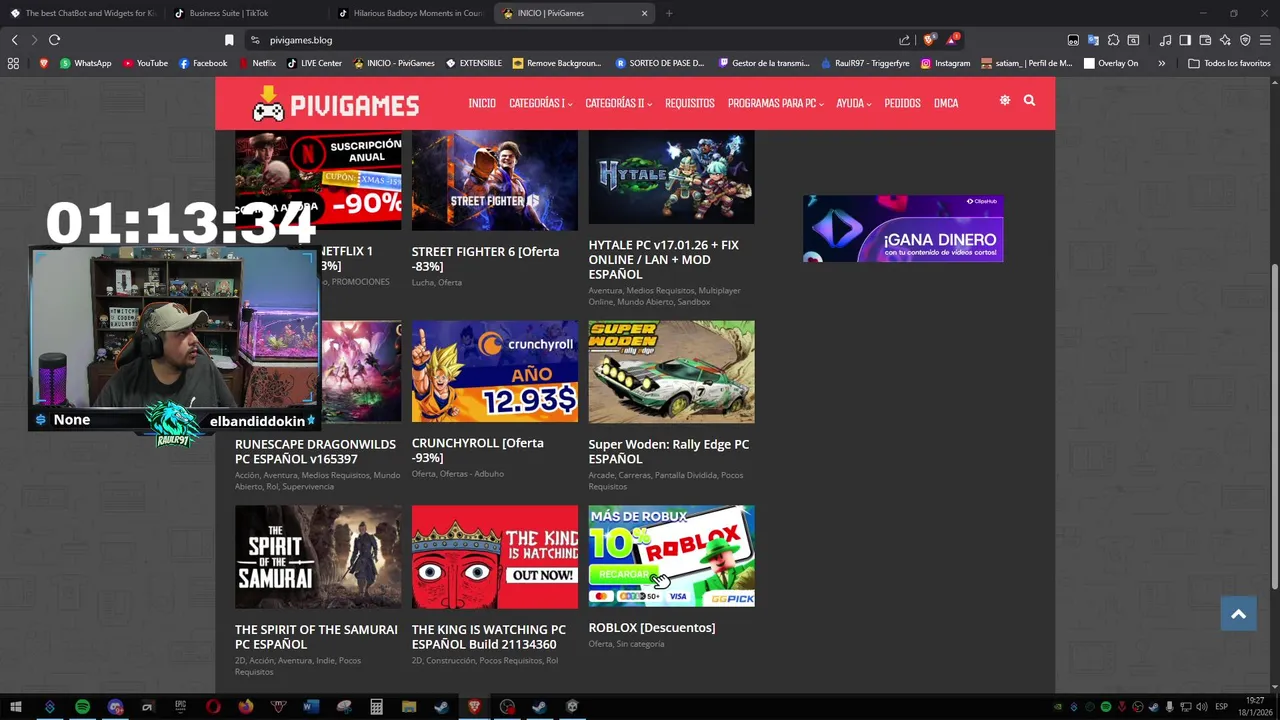Go to INICIO in the site menu
The width and height of the screenshot is (1280, 720).
[x=482, y=103]
